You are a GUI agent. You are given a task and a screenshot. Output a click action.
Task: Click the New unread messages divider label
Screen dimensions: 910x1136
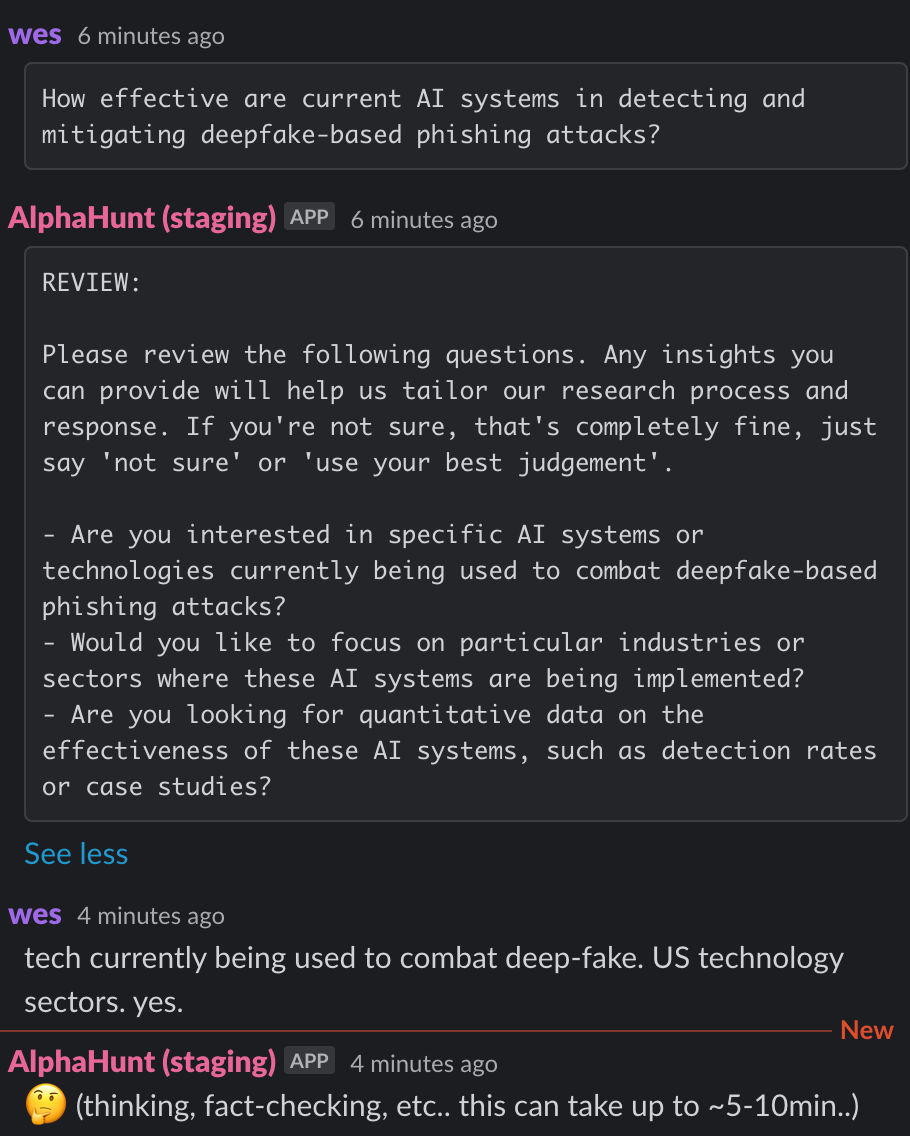(867, 1030)
